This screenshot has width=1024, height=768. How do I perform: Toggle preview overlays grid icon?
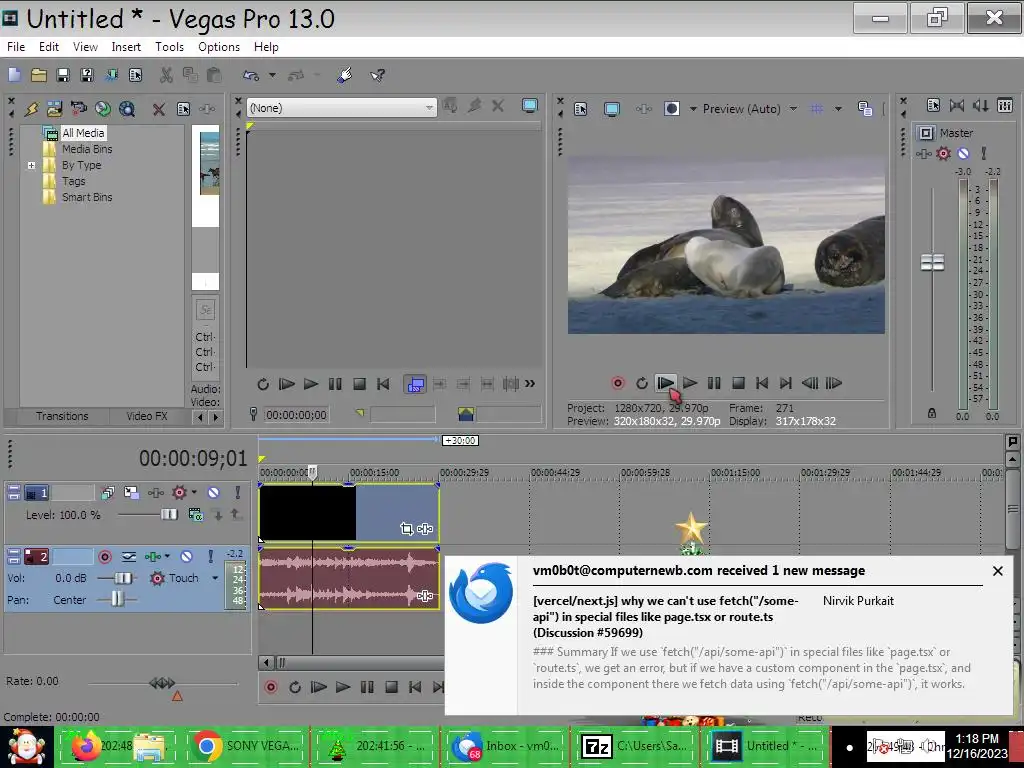coord(816,109)
